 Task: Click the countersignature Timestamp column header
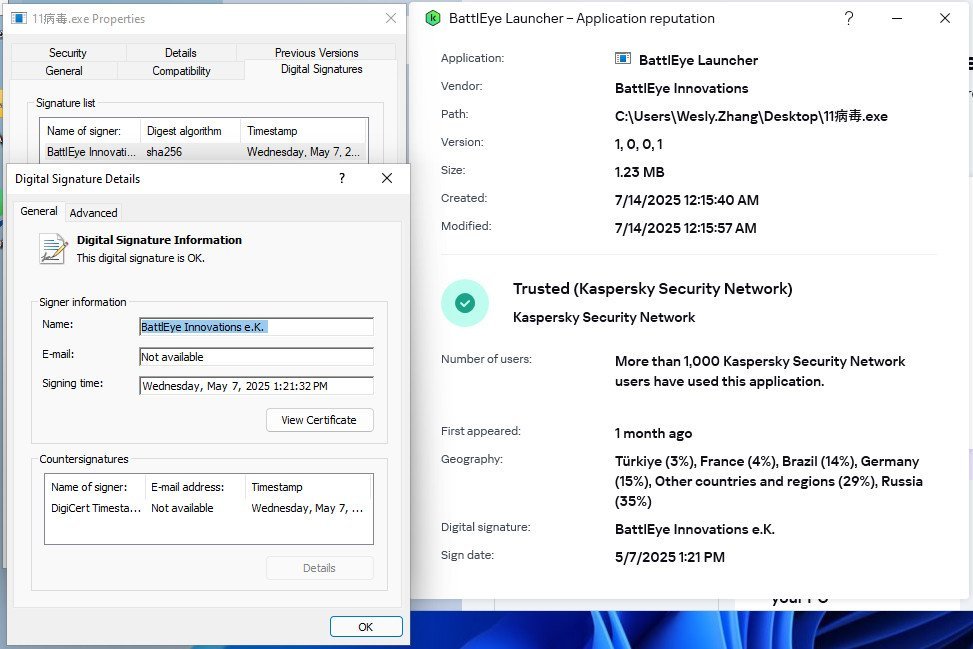coord(308,487)
